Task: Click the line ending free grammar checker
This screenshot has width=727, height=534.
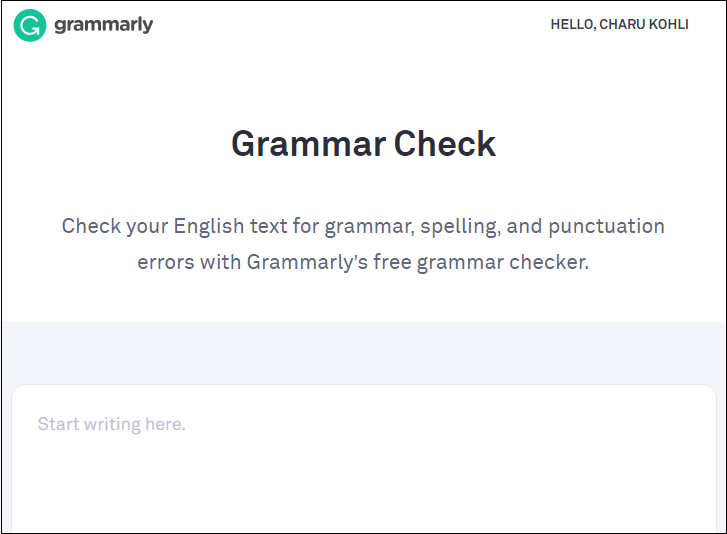Action: pyautogui.click(x=363, y=262)
